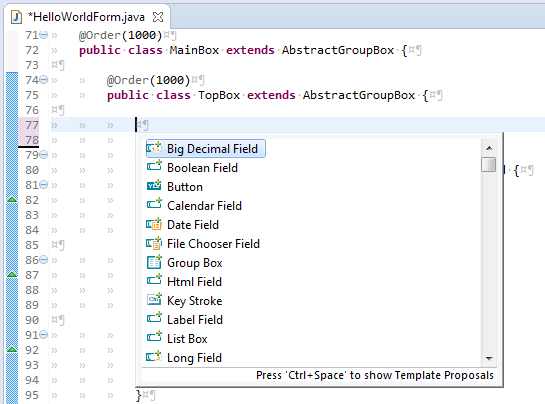
Task: Click the Date Field proposal icon
Action: [154, 224]
